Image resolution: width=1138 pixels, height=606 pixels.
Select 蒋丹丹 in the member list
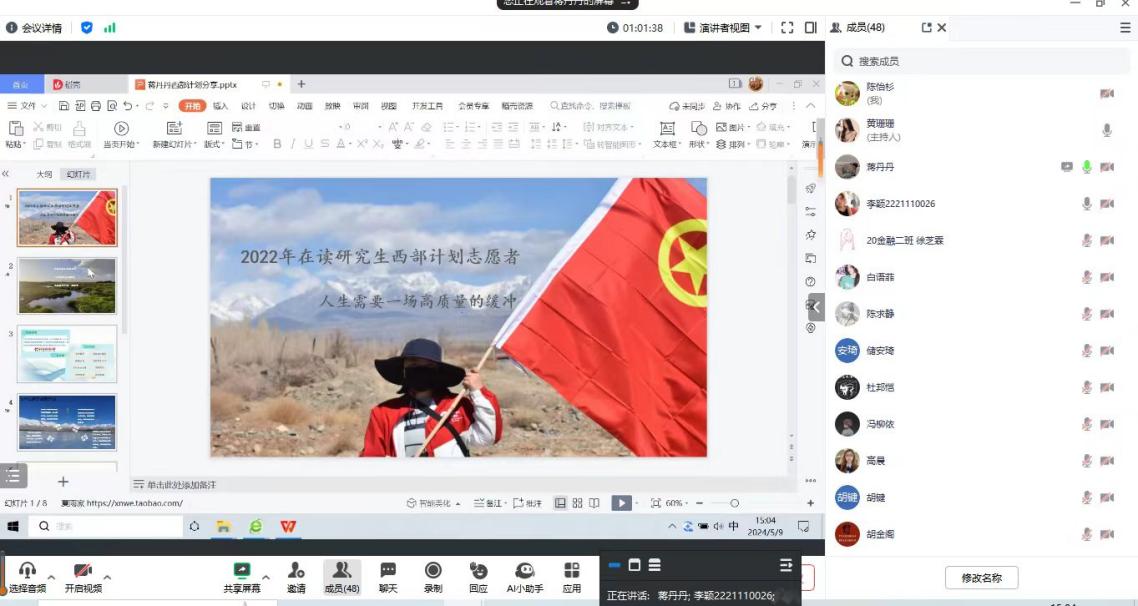point(880,166)
